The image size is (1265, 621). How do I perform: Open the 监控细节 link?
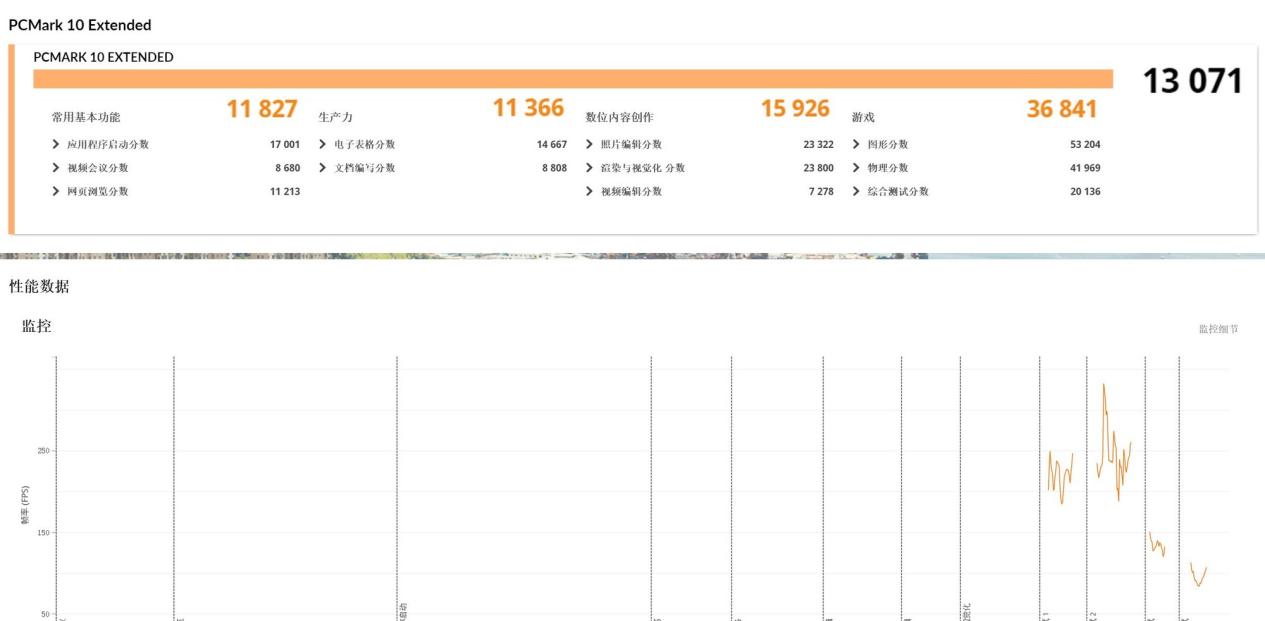coord(1218,329)
